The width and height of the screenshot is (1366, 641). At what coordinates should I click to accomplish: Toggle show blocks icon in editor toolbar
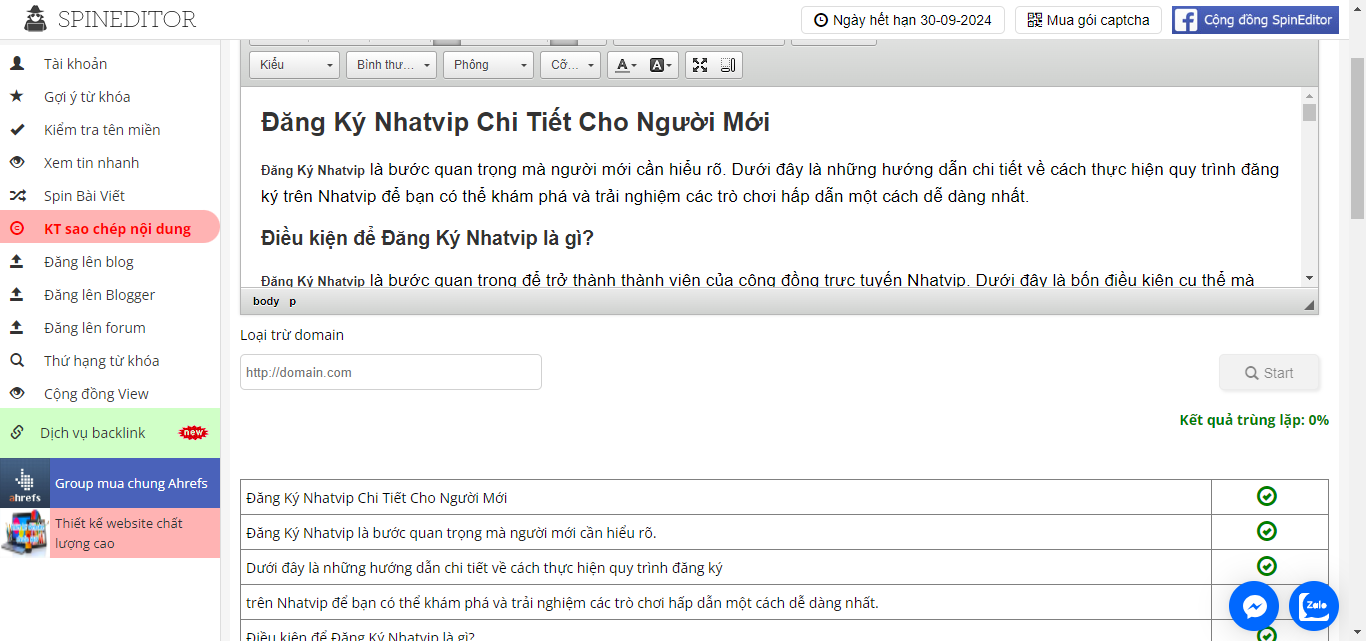coord(728,65)
